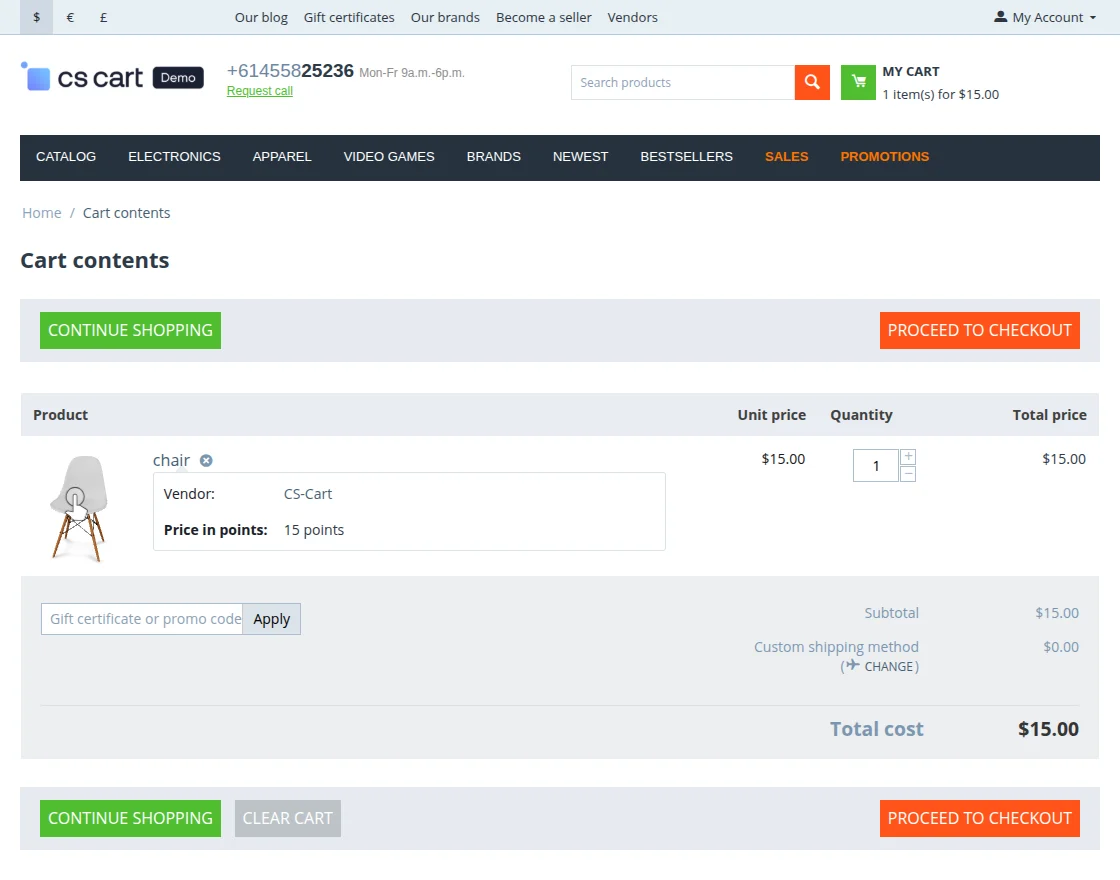Switch currency to US dollars
The width and height of the screenshot is (1120, 880).
[x=36, y=17]
